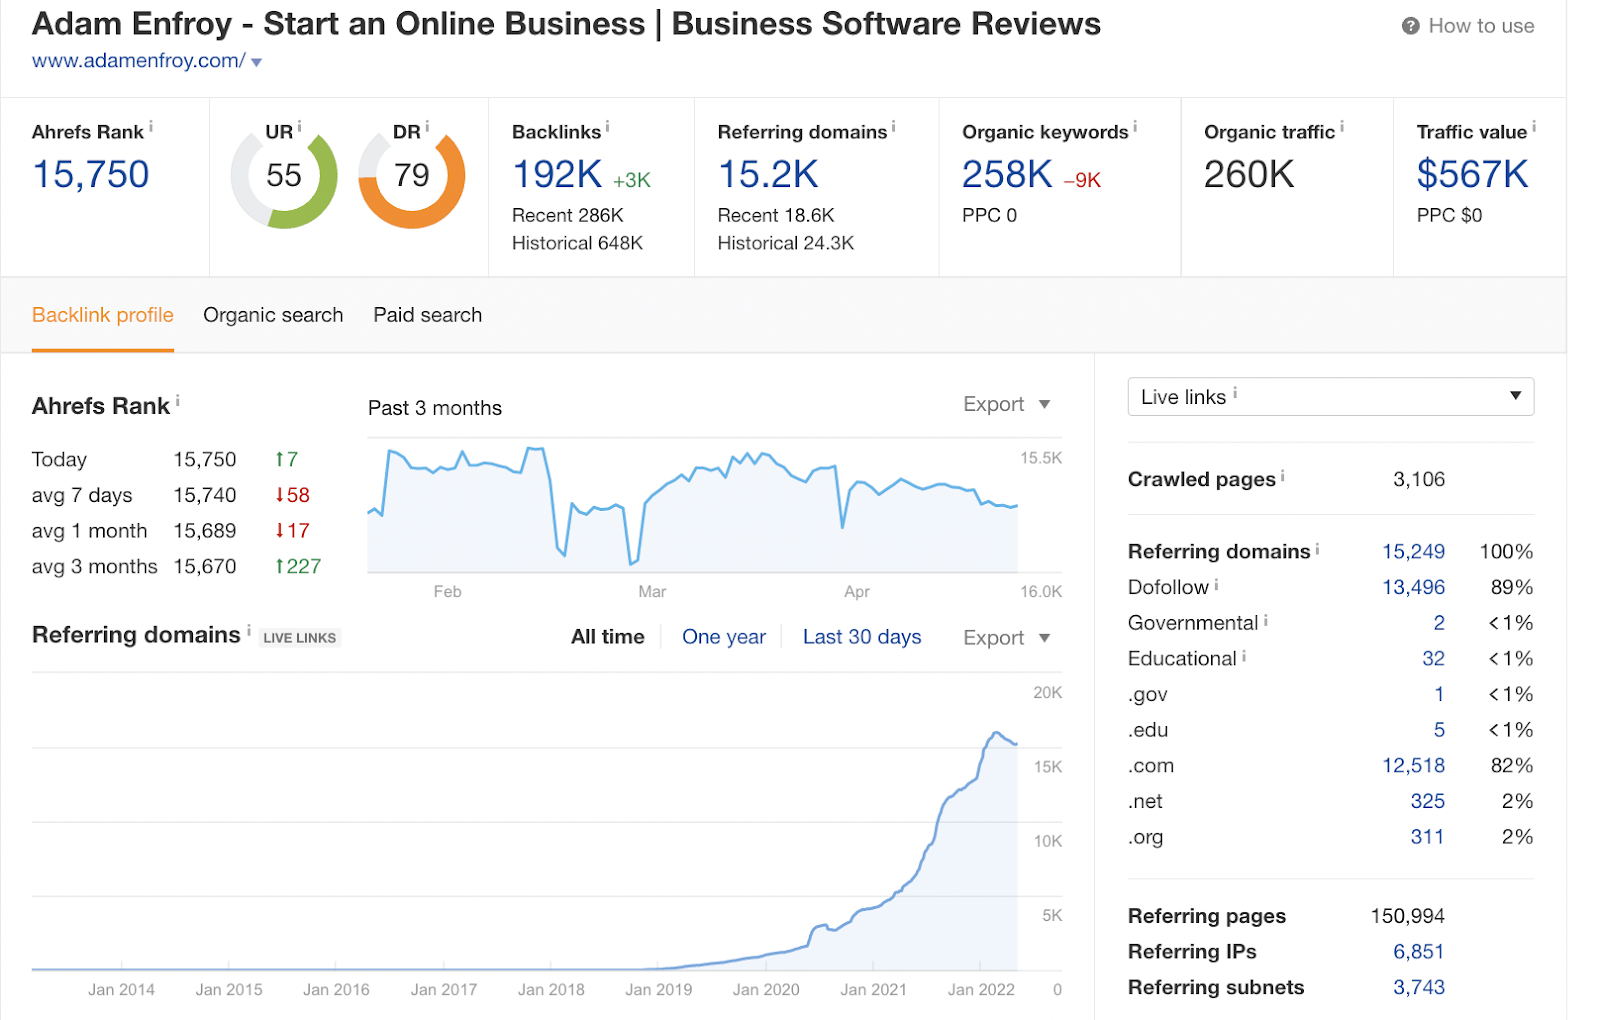1600x1020 pixels.
Task: Open the www.adamenfroy.com link
Action: (138, 61)
